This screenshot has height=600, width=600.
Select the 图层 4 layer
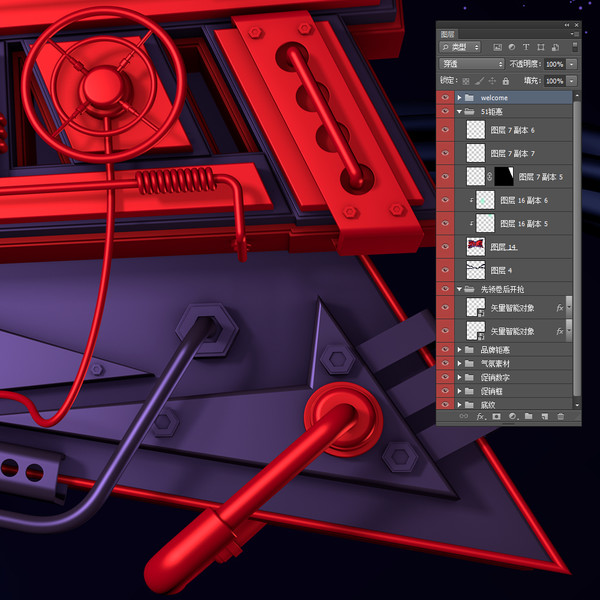tap(504, 270)
